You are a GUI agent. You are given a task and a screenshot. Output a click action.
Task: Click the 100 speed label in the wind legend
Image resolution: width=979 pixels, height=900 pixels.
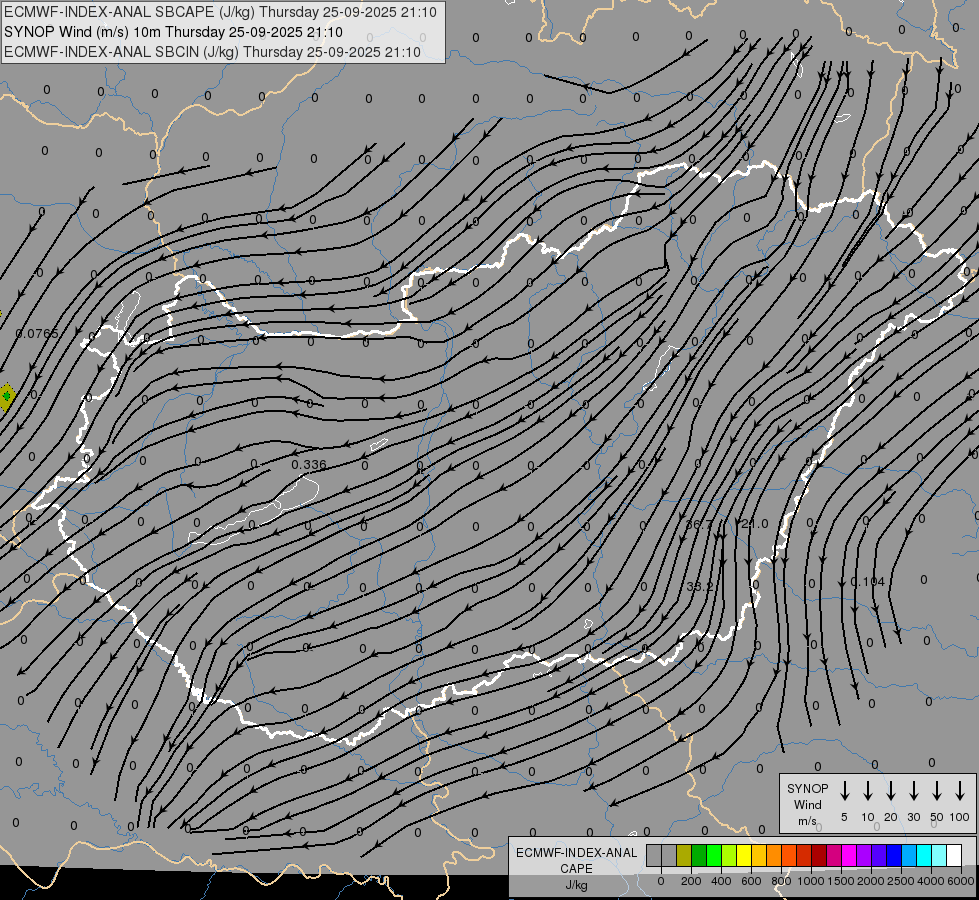[960, 817]
